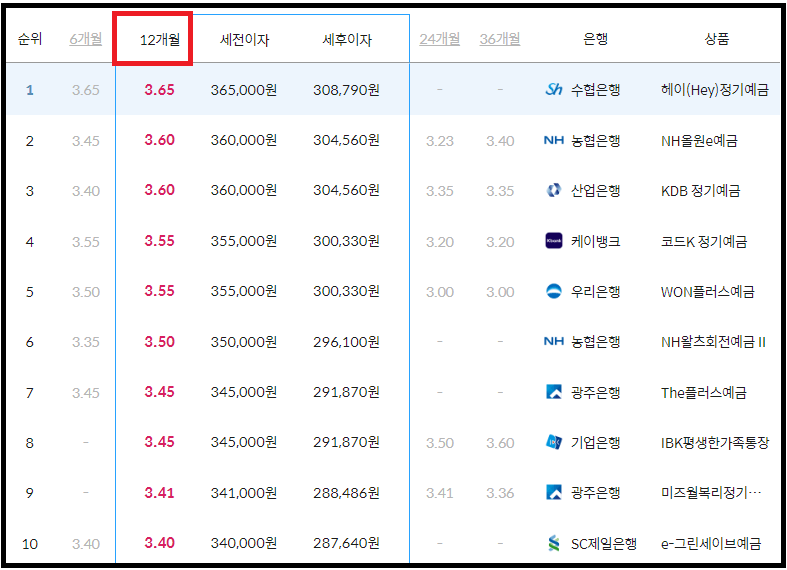Click the Suhyup Bank Sh logo
This screenshot has width=787, height=570.
click(x=554, y=90)
